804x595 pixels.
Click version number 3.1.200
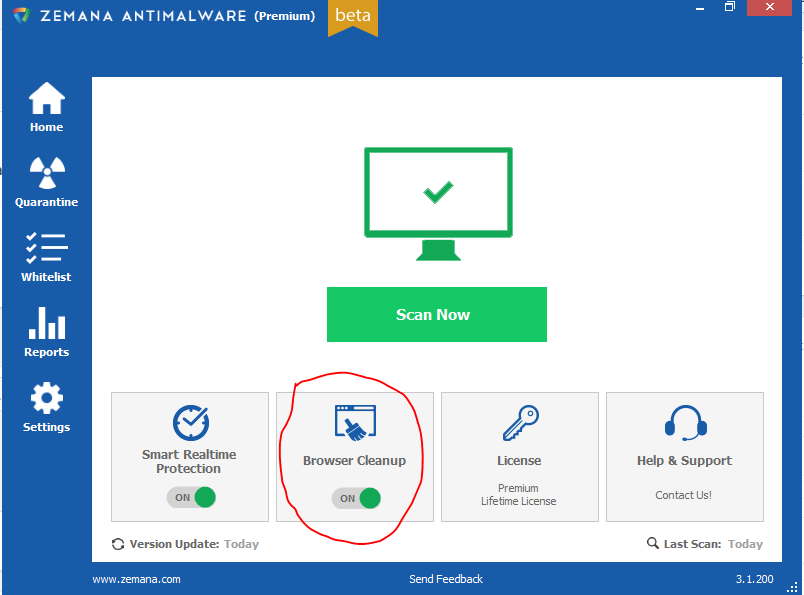pos(754,579)
